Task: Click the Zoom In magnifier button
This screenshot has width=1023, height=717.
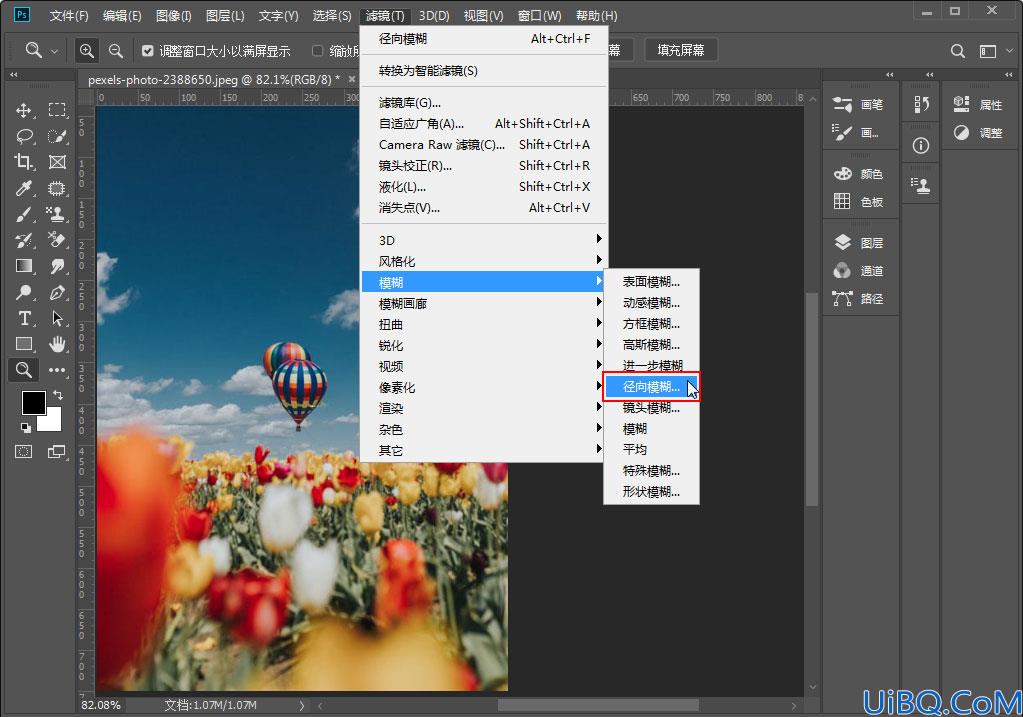Action: (x=86, y=50)
